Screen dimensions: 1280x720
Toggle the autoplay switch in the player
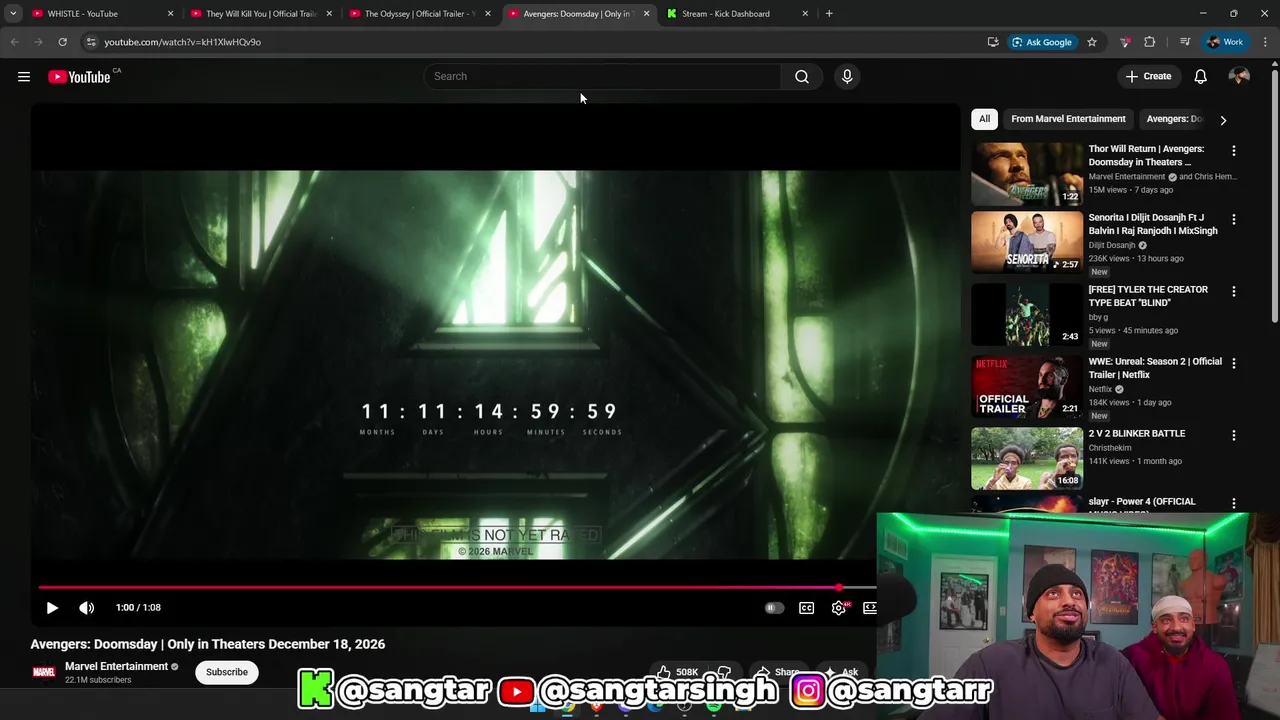(774, 607)
